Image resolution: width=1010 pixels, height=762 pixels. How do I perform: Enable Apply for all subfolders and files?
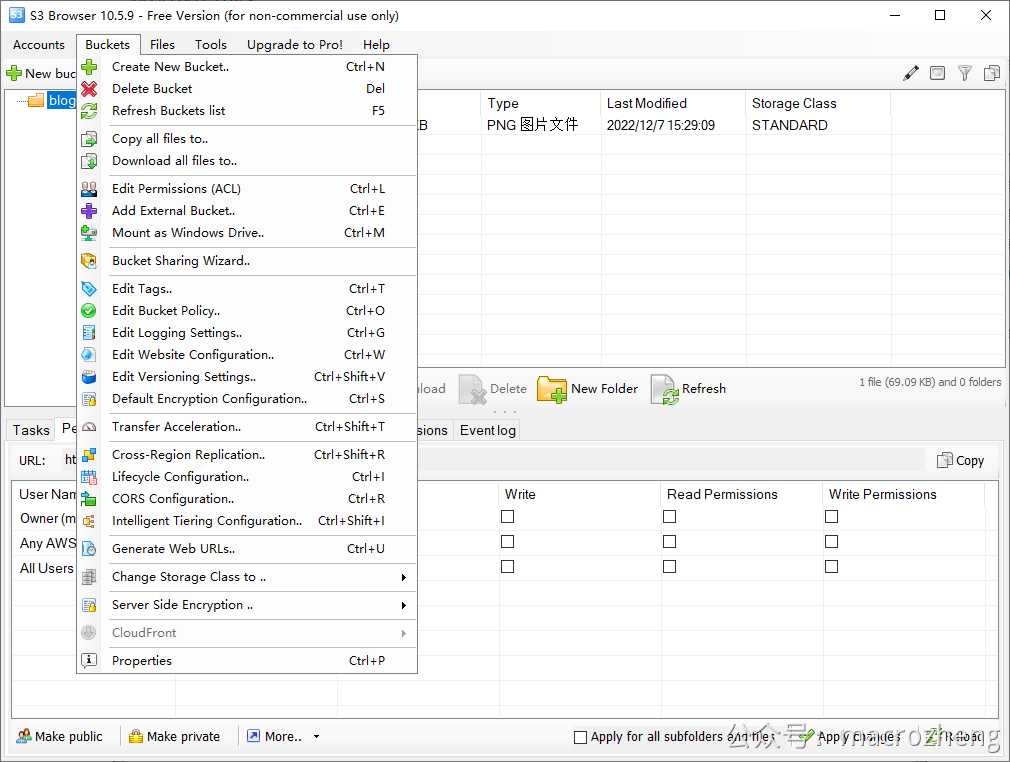580,737
